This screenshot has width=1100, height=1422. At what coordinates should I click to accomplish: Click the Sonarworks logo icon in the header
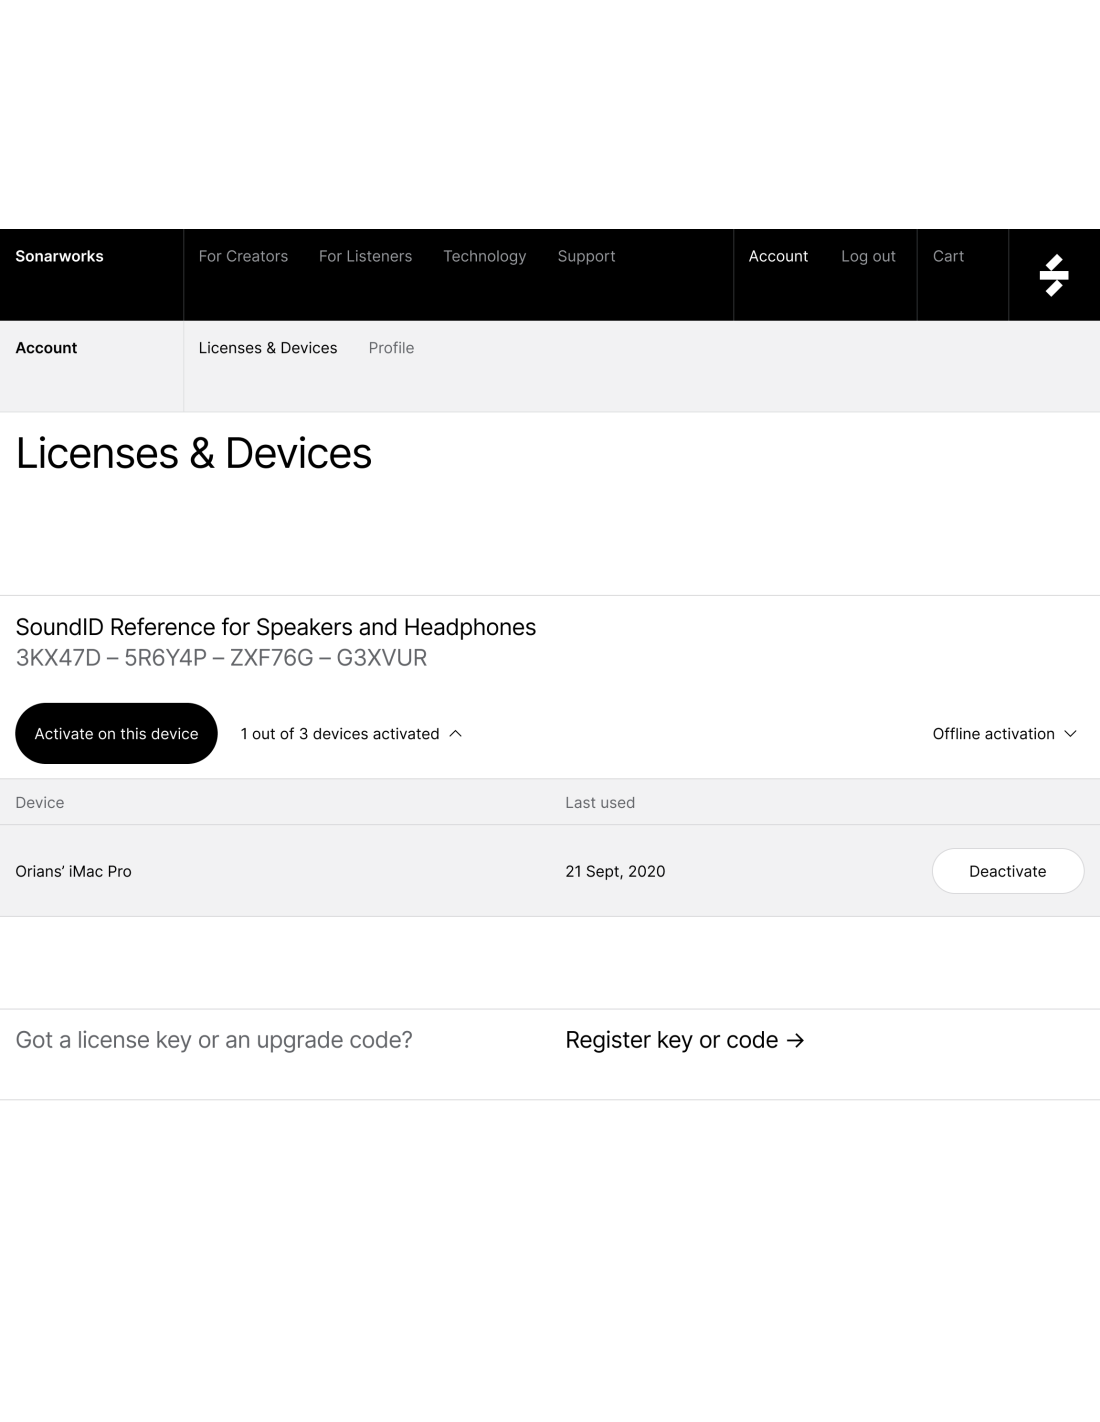point(1054,275)
